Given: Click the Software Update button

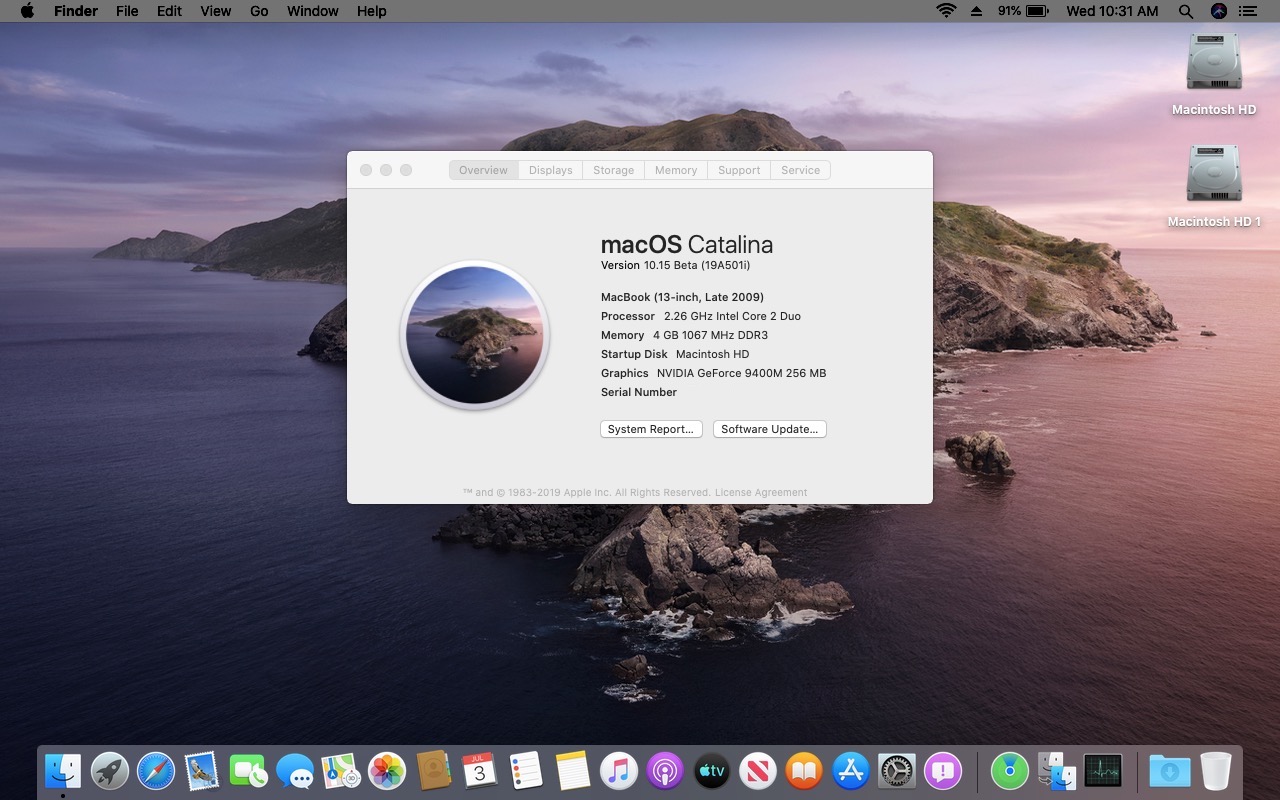Looking at the screenshot, I should coord(770,429).
